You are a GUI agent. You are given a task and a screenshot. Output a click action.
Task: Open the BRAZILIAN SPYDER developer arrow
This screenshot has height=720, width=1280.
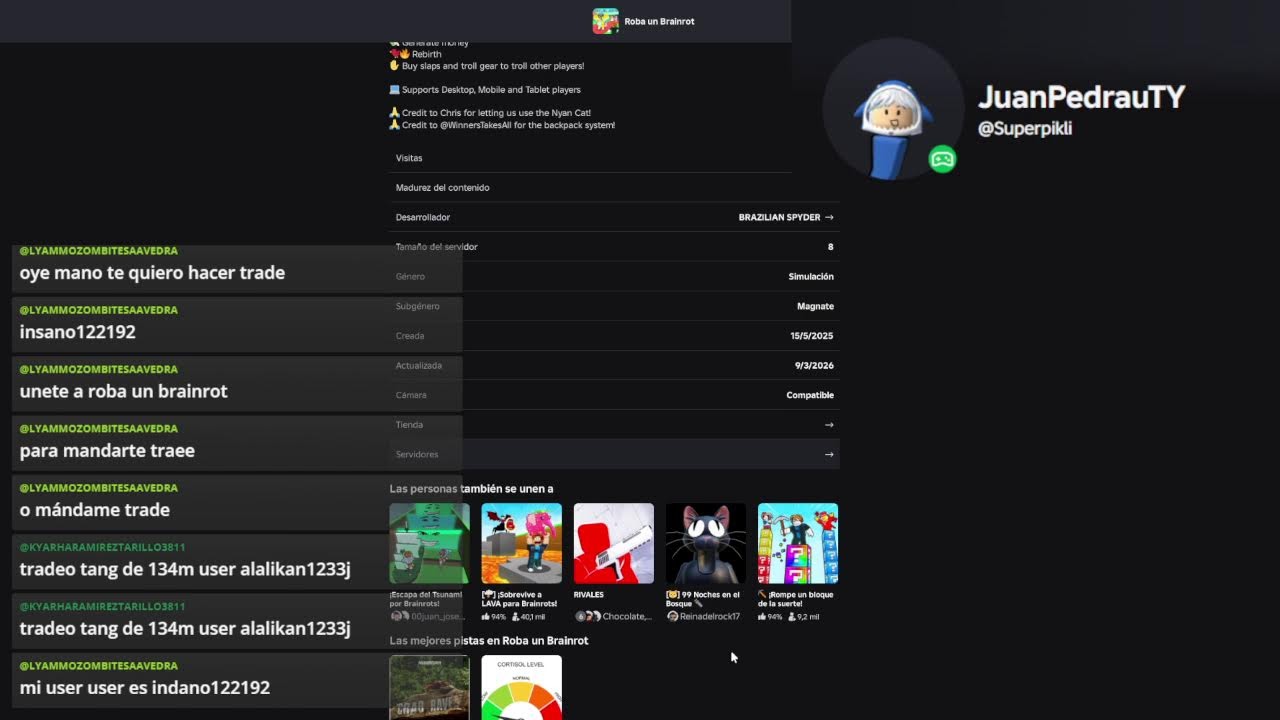point(829,217)
